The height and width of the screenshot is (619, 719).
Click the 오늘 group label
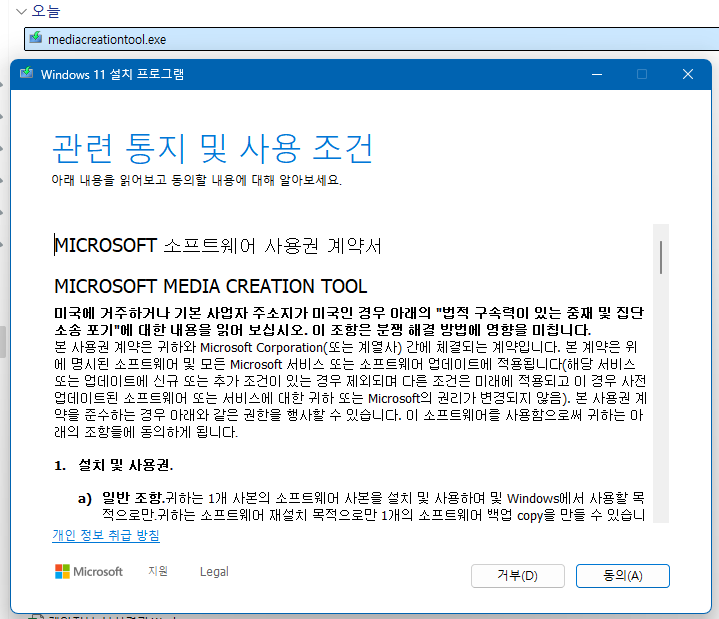click(46, 11)
